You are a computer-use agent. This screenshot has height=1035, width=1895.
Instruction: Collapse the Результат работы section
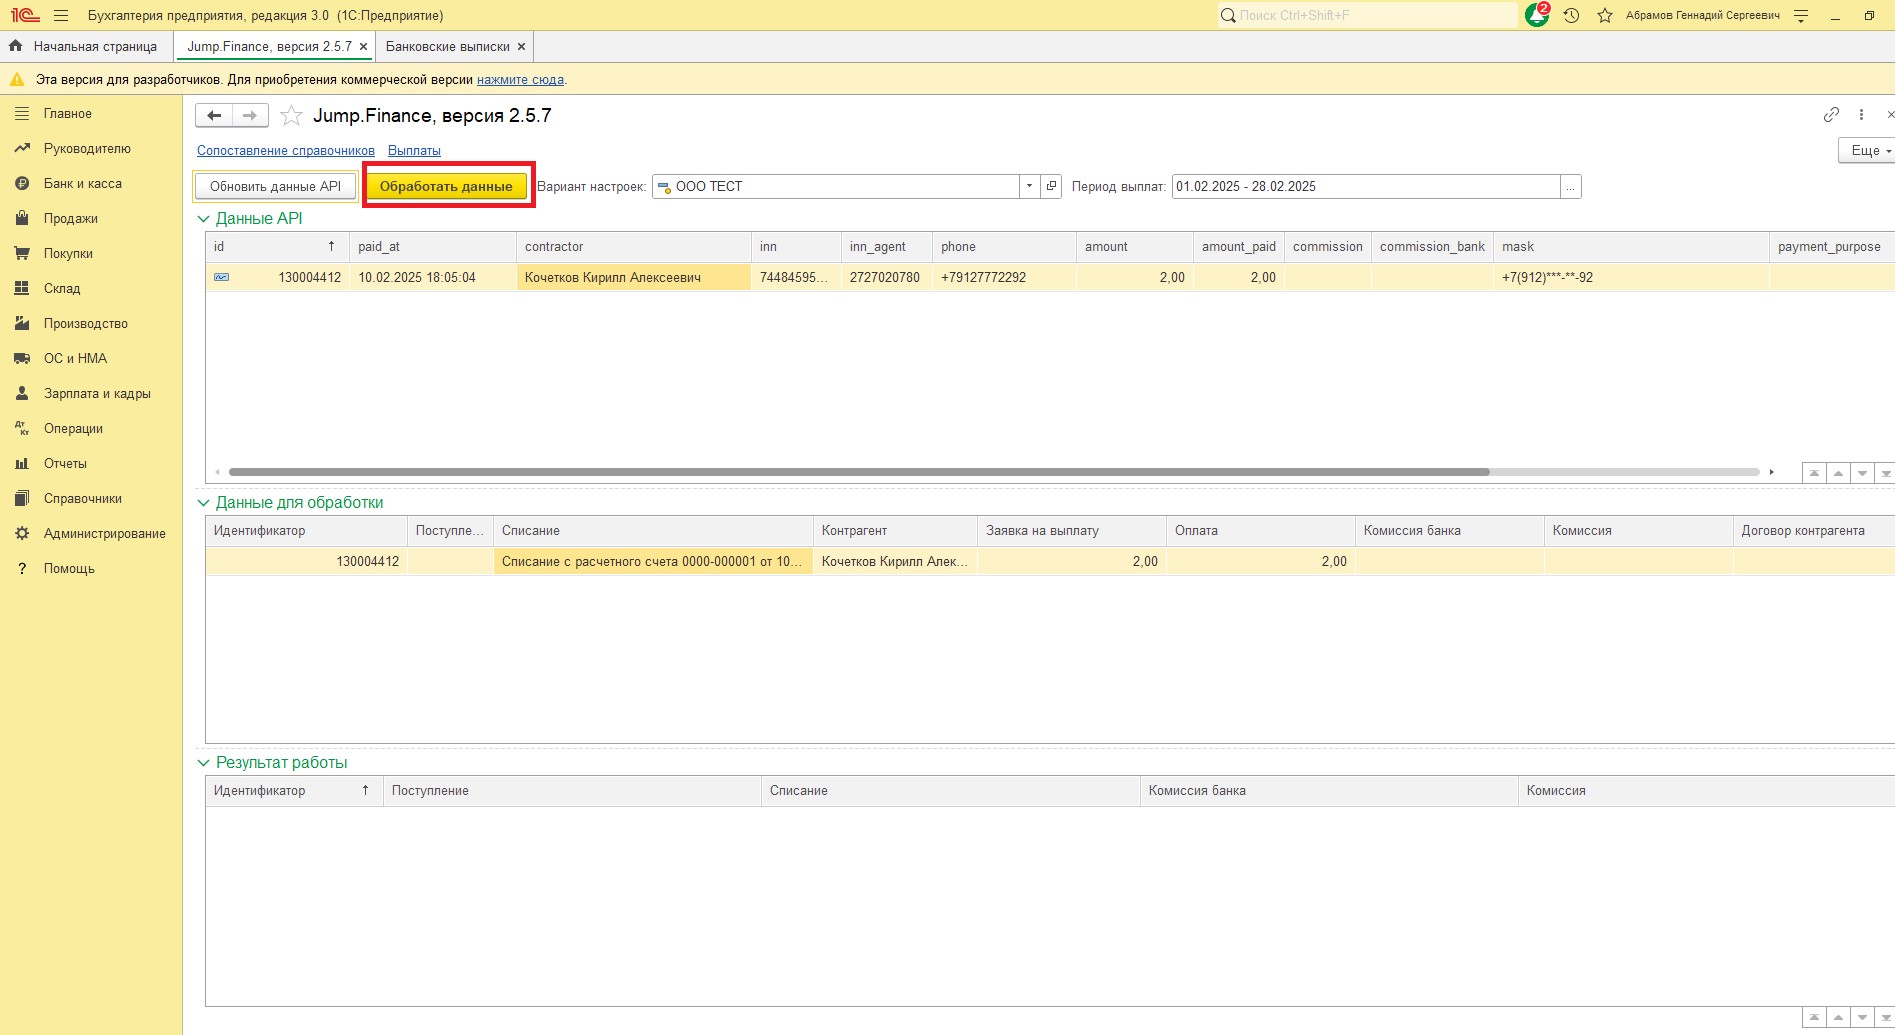pyautogui.click(x=204, y=763)
